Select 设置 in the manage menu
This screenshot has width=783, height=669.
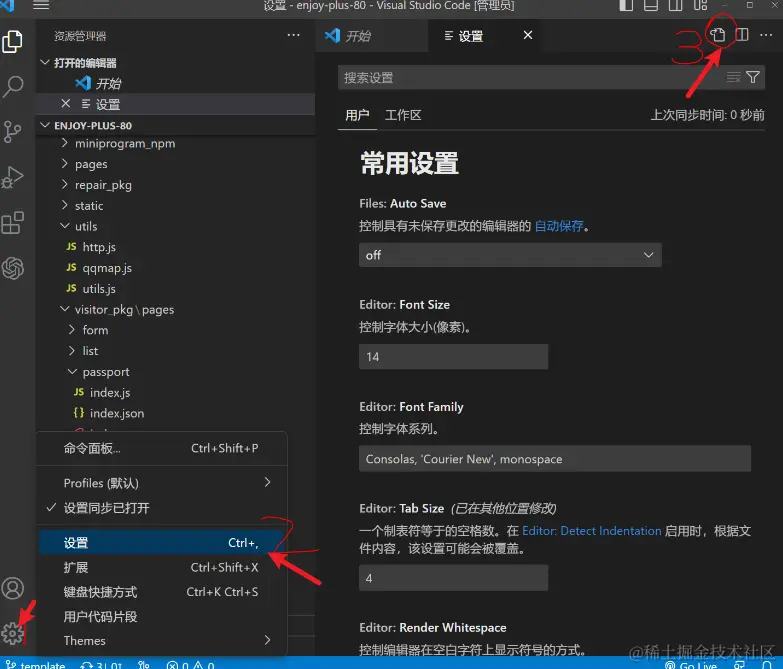pos(163,543)
